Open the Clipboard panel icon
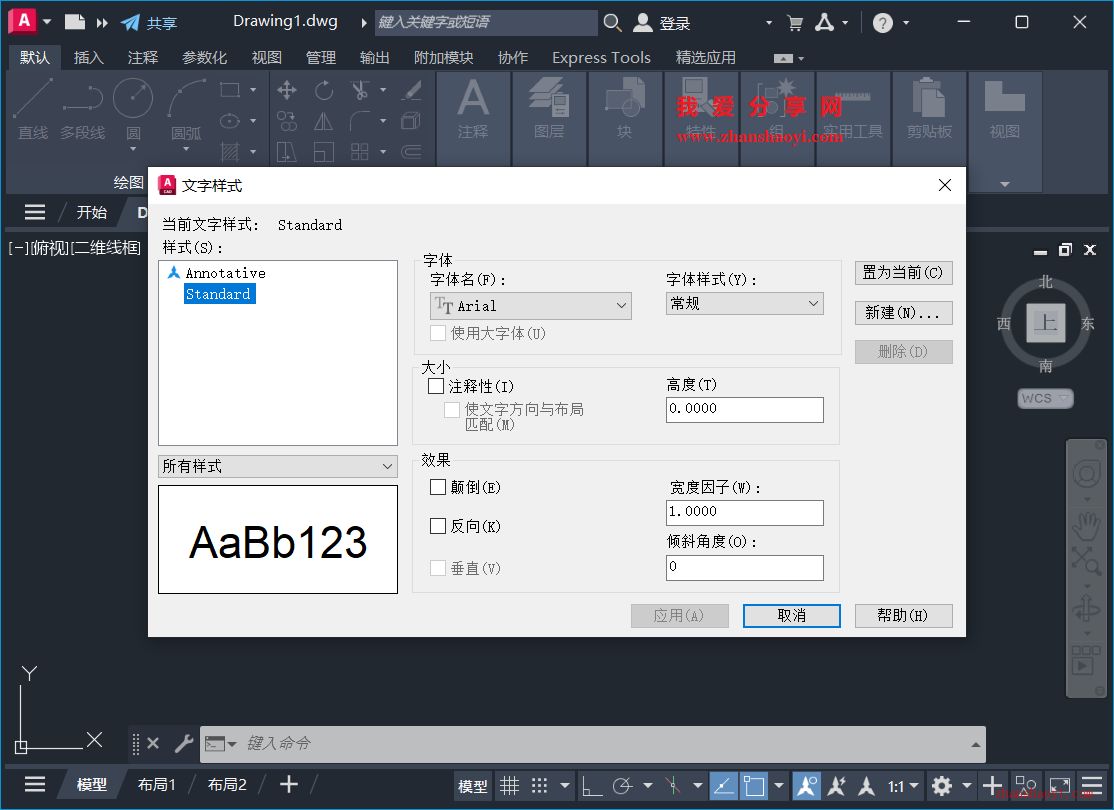The width and height of the screenshot is (1114, 810). (929, 108)
